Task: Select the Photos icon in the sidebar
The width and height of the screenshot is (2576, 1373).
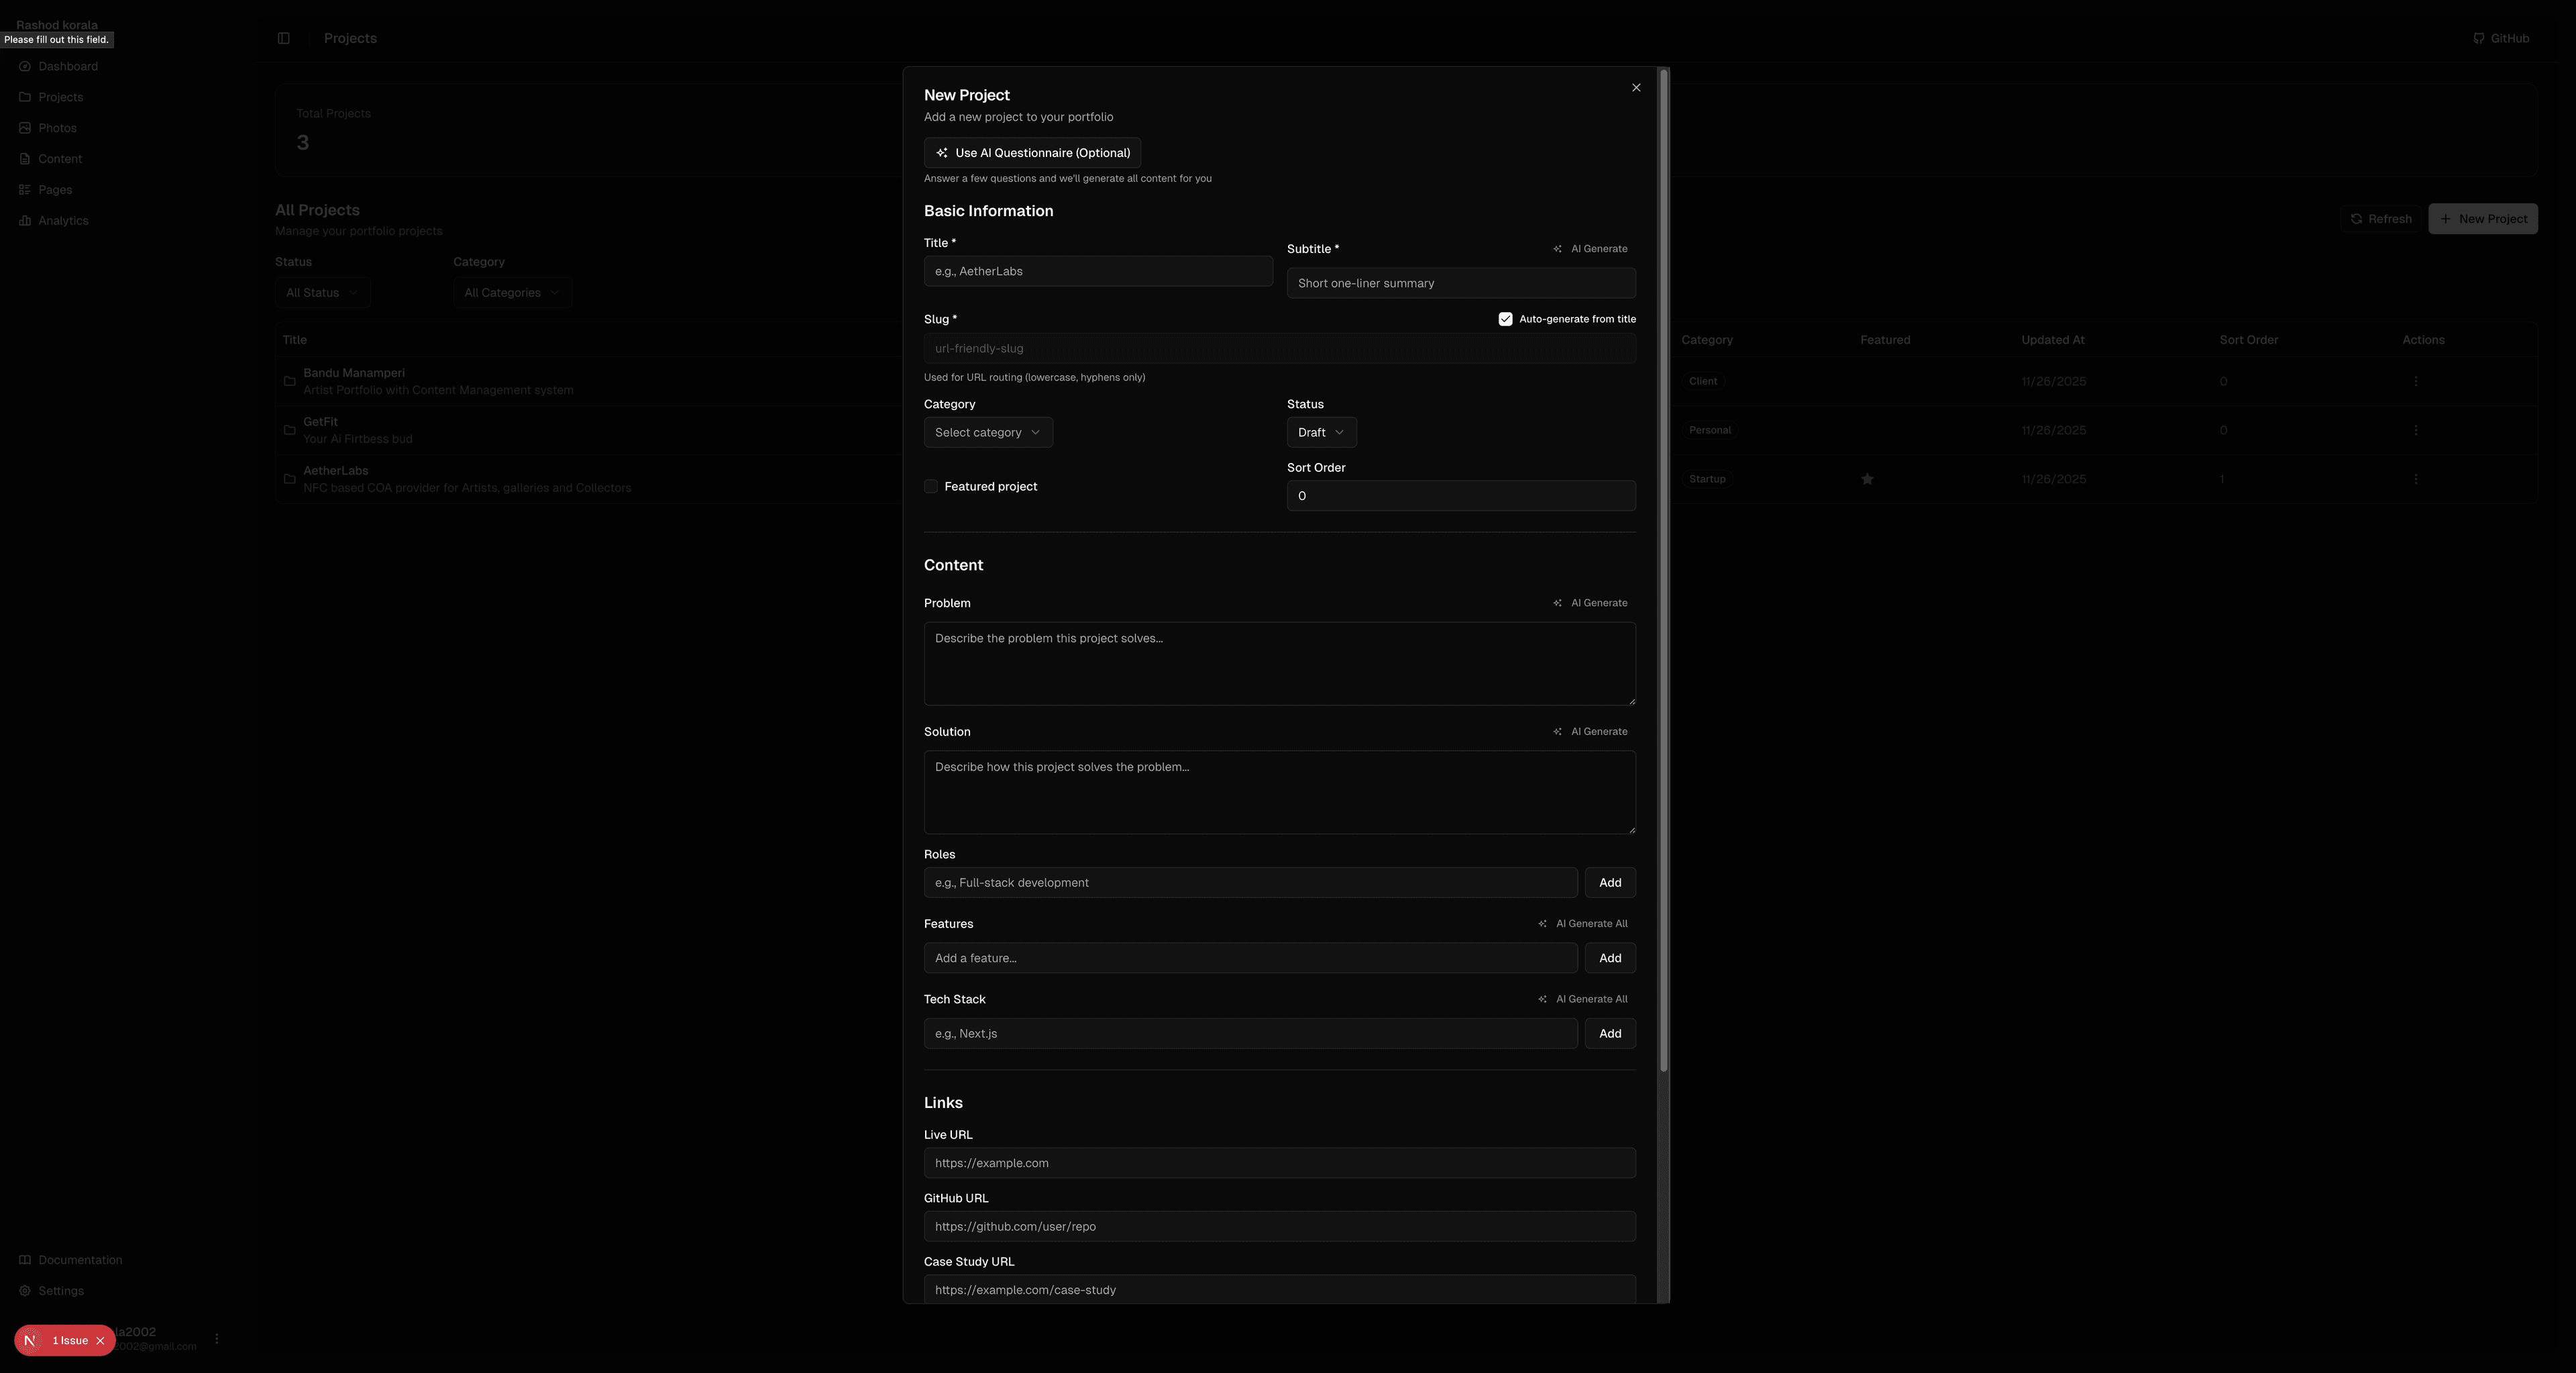Action: coord(25,127)
